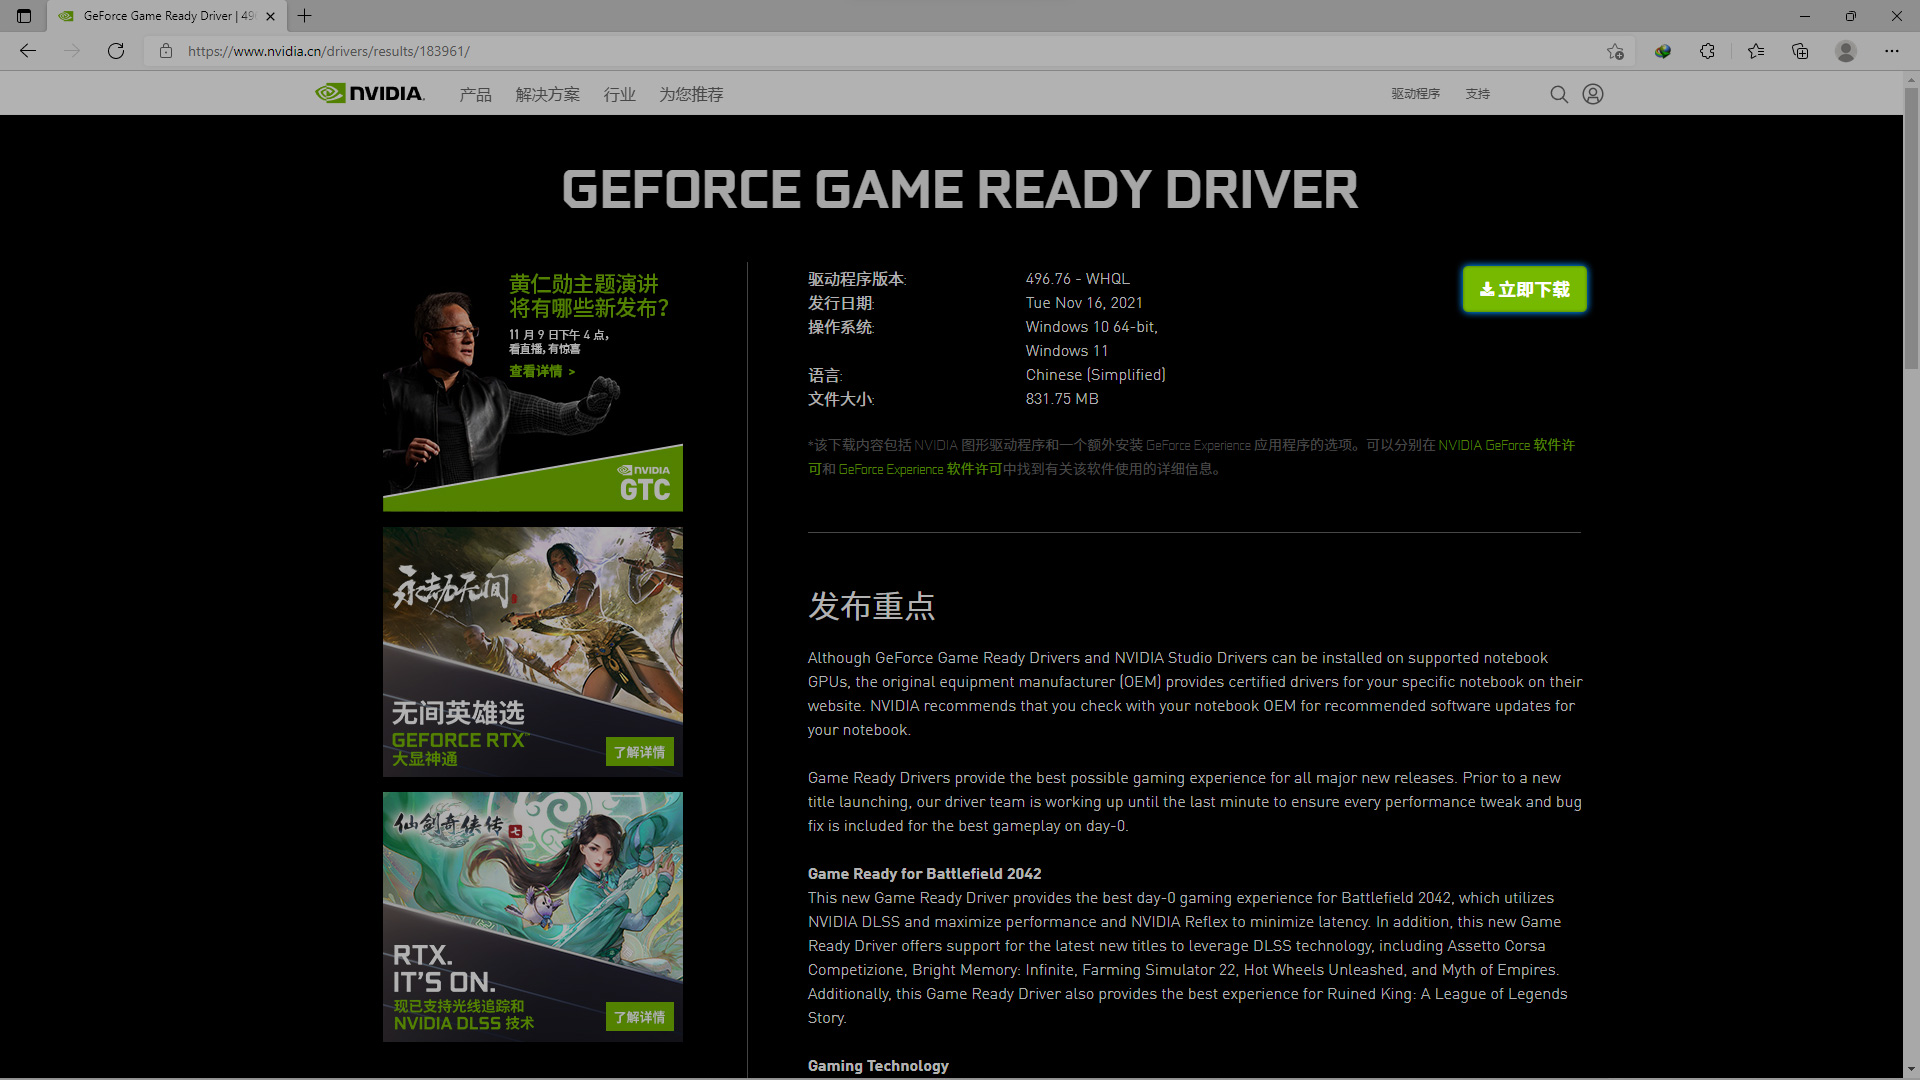
Task: Refresh the page with reload button
Action: click(x=116, y=51)
